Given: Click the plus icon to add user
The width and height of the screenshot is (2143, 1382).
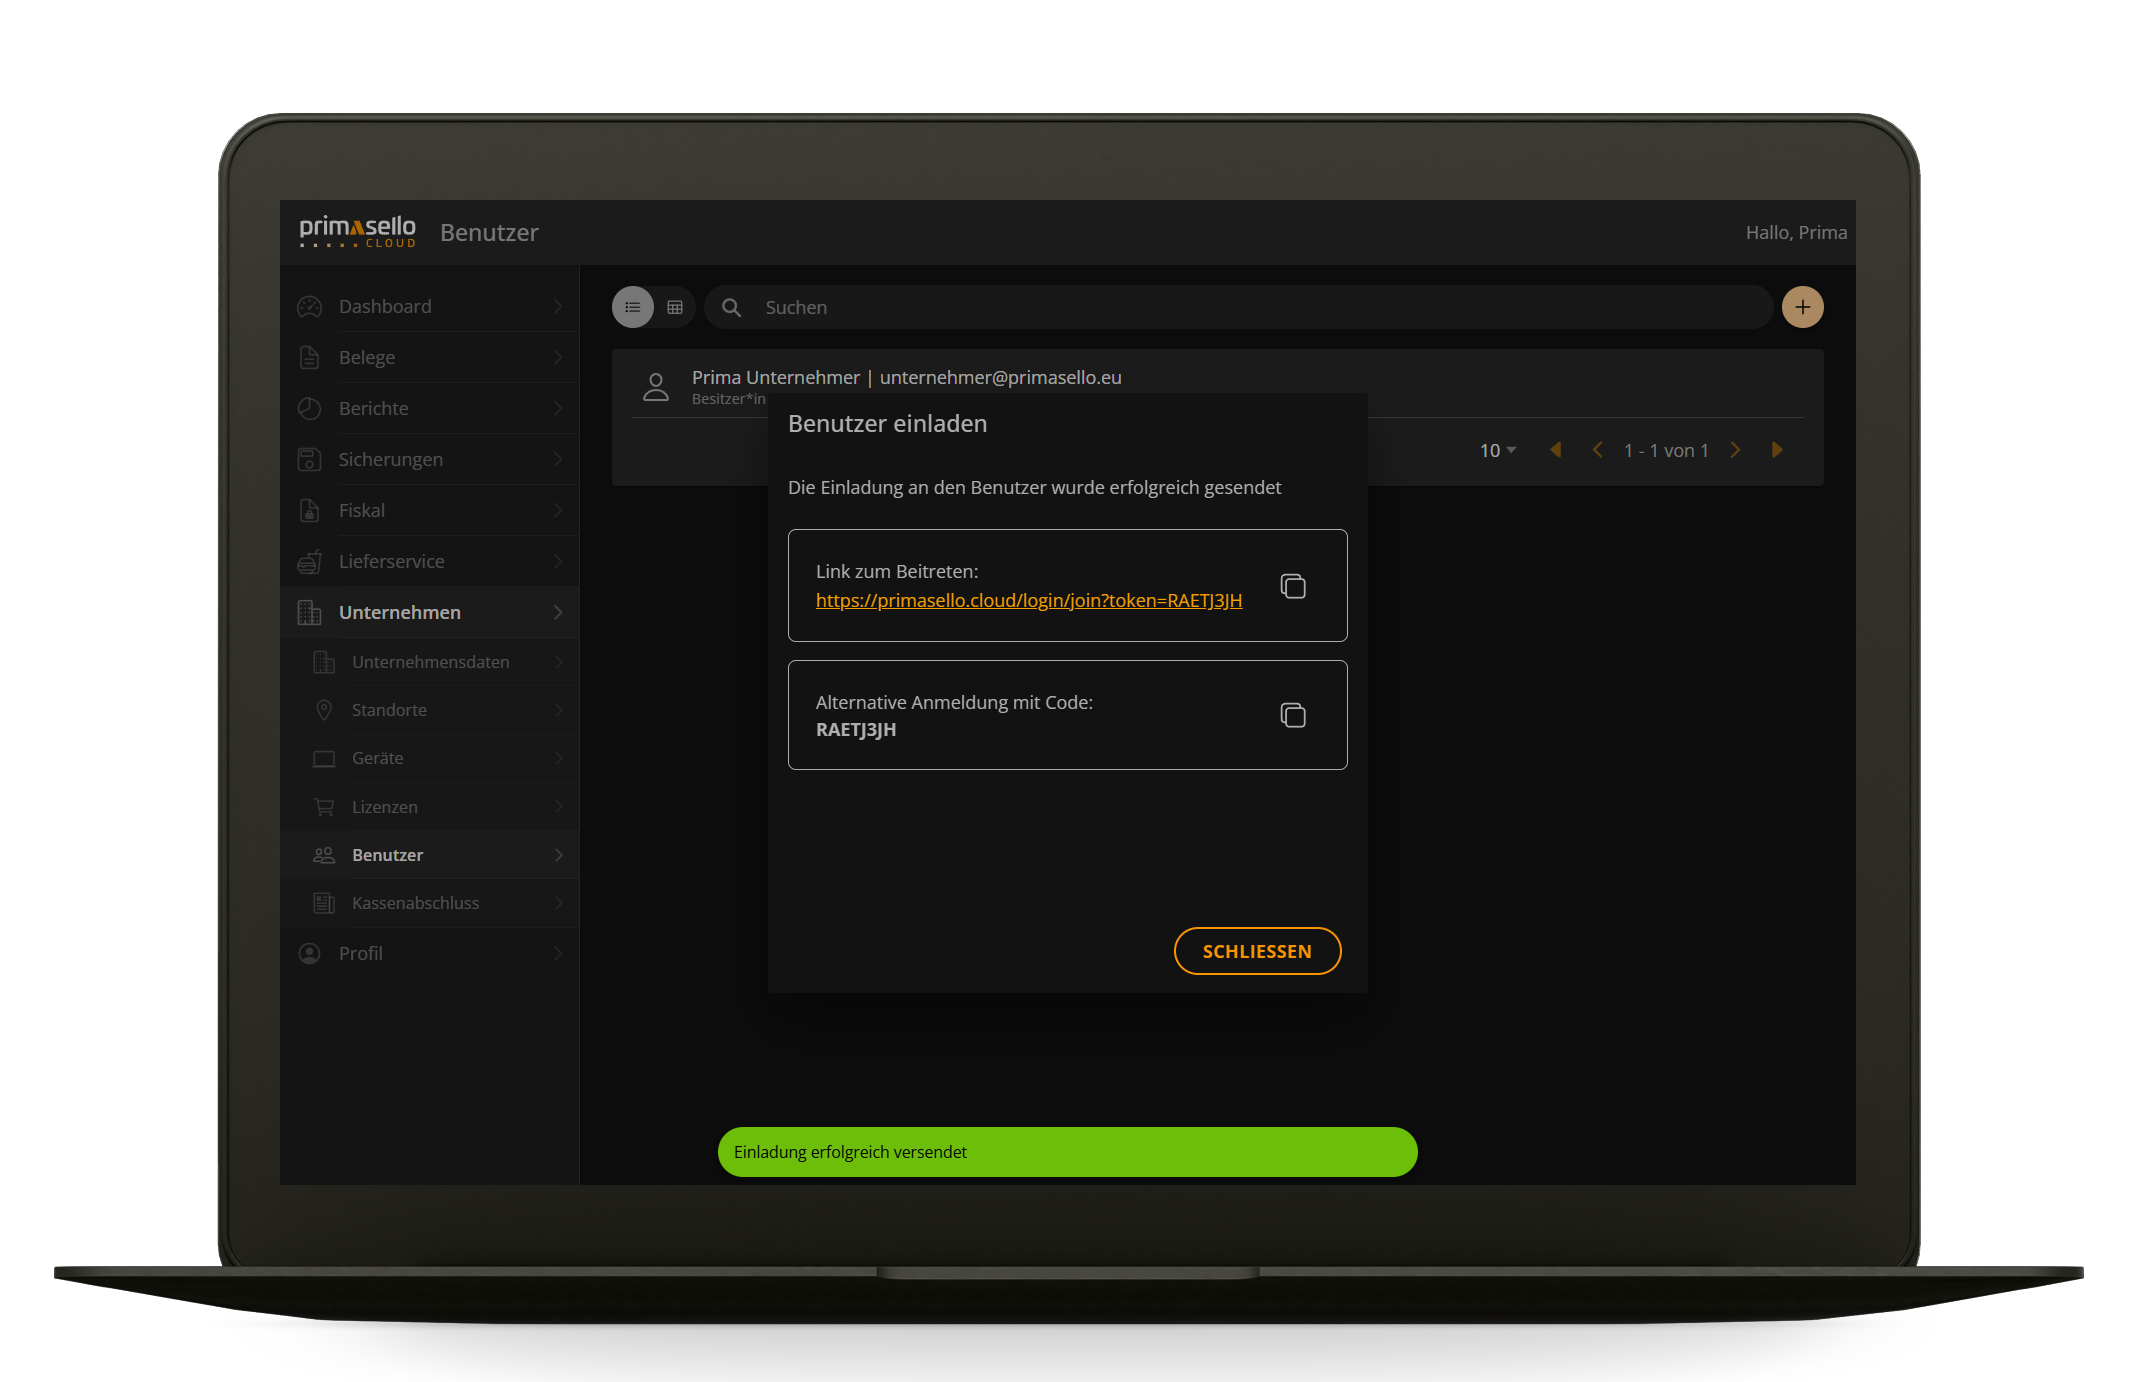Looking at the screenshot, I should pyautogui.click(x=1802, y=307).
